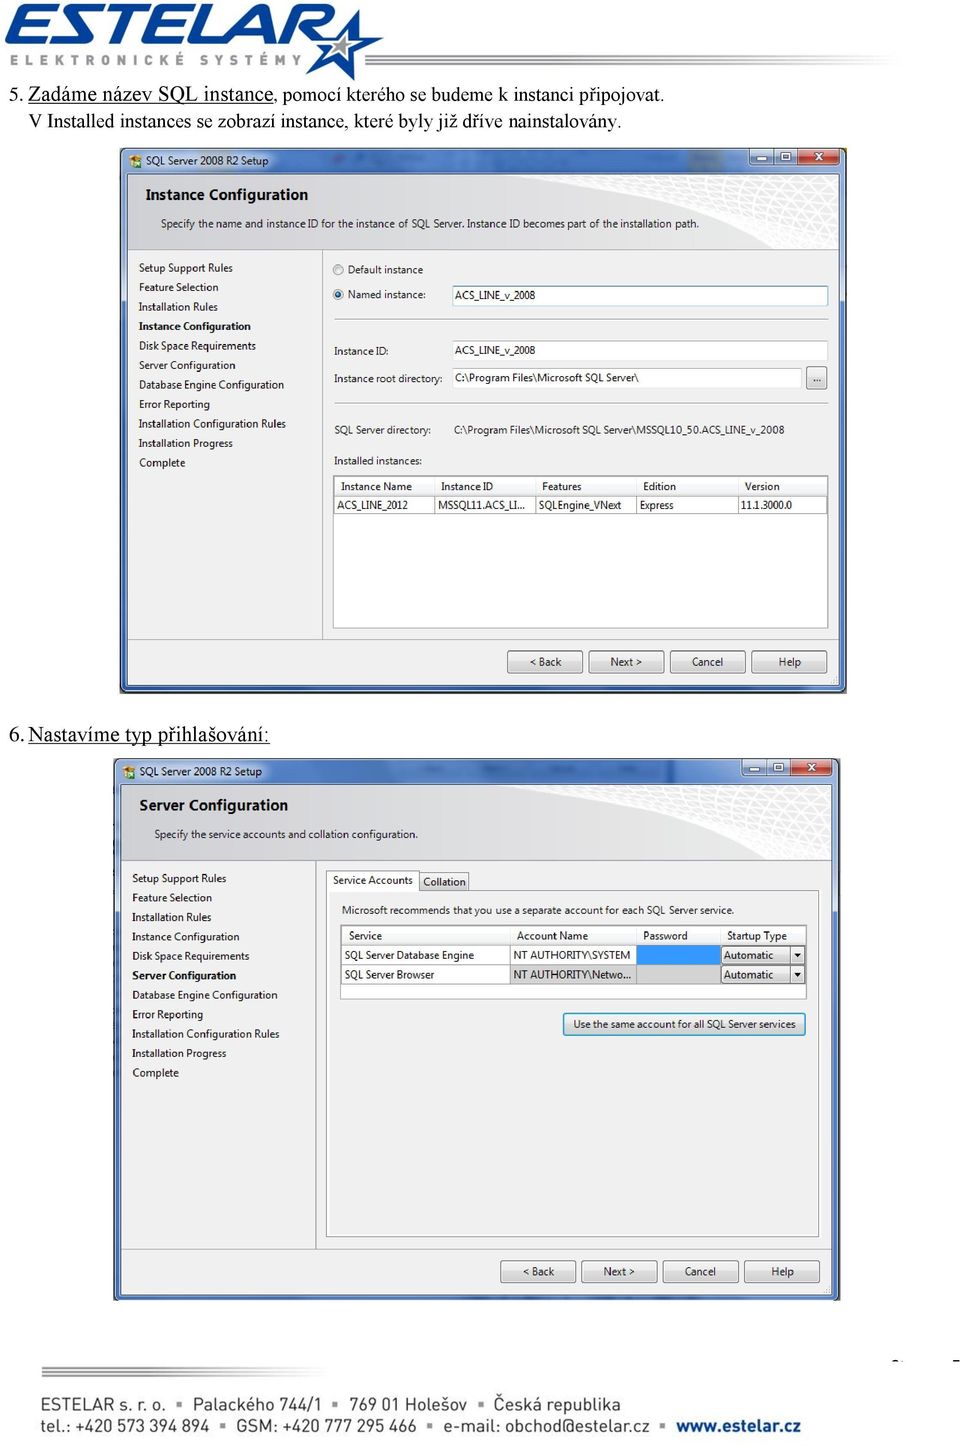Click Setup Support Rules in upper window
The image size is (960, 1448).
pyautogui.click(x=185, y=268)
